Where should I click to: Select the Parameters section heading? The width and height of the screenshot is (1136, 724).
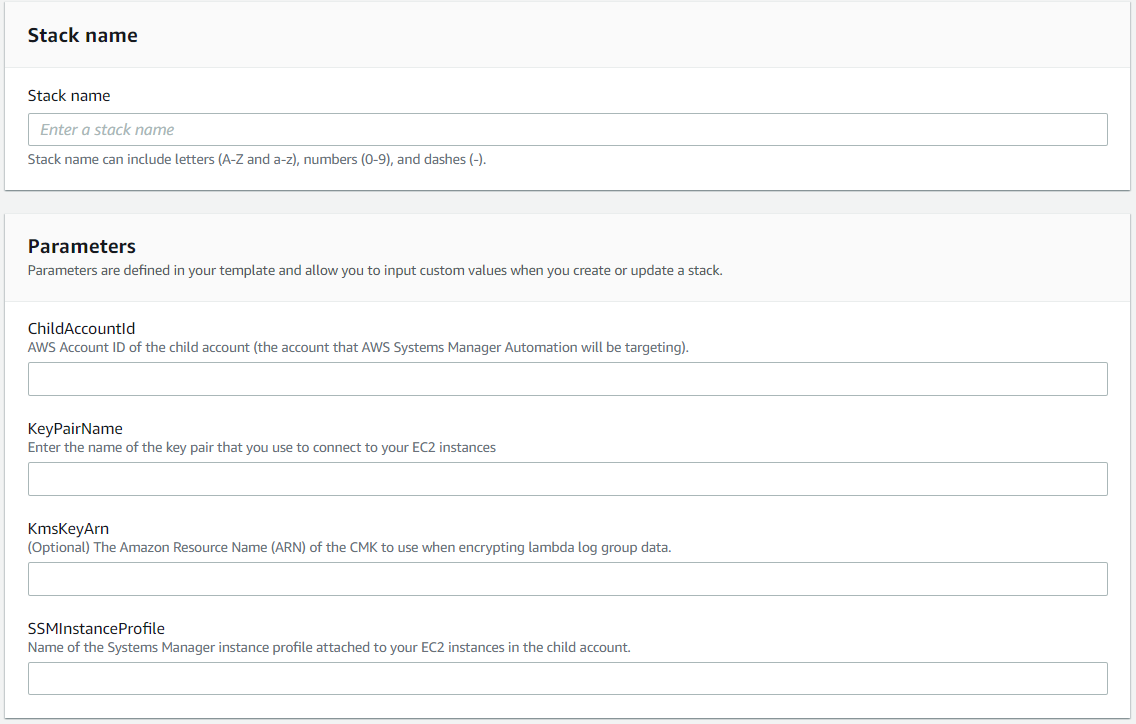[x=82, y=245]
